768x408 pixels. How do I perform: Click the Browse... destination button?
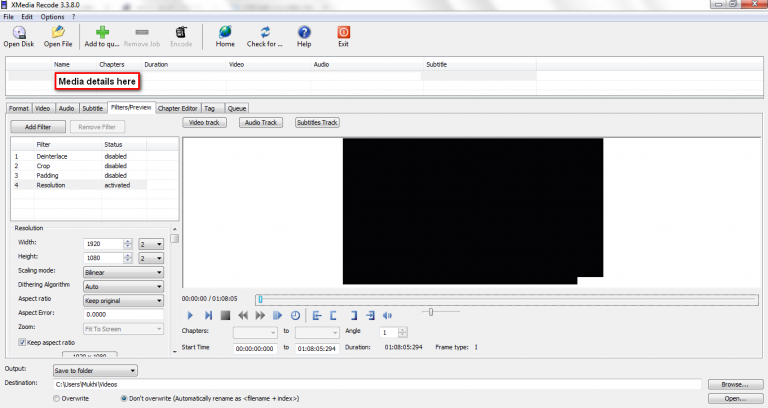coord(735,384)
